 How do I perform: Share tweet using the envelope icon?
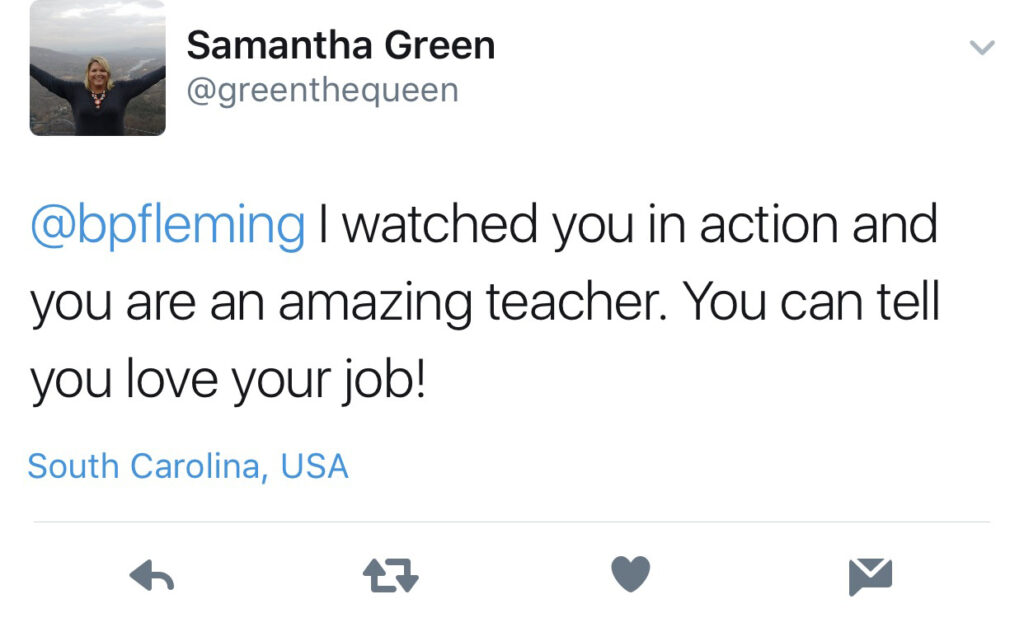870,576
